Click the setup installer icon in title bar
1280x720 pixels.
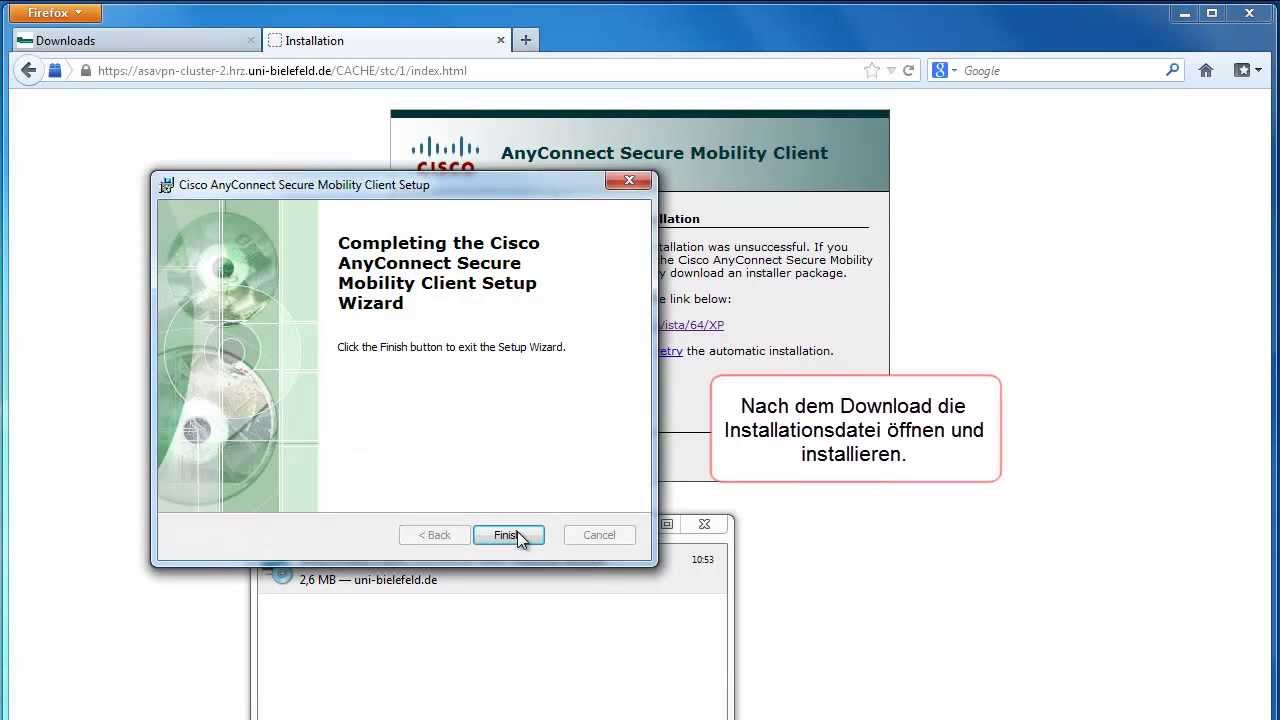[167, 185]
